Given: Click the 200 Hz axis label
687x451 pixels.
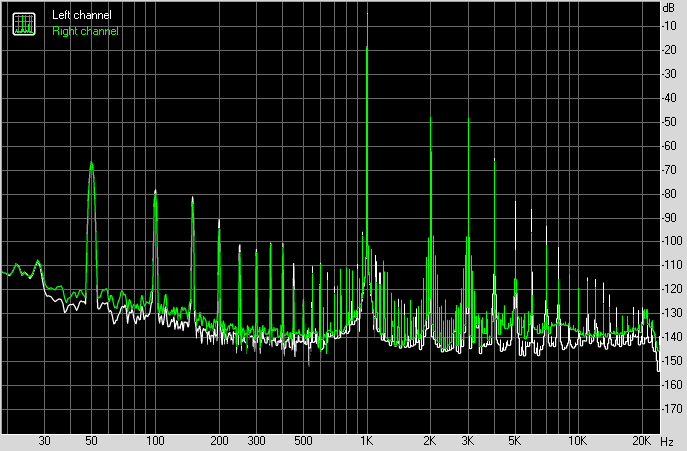Looking at the screenshot, I should 219,441.
